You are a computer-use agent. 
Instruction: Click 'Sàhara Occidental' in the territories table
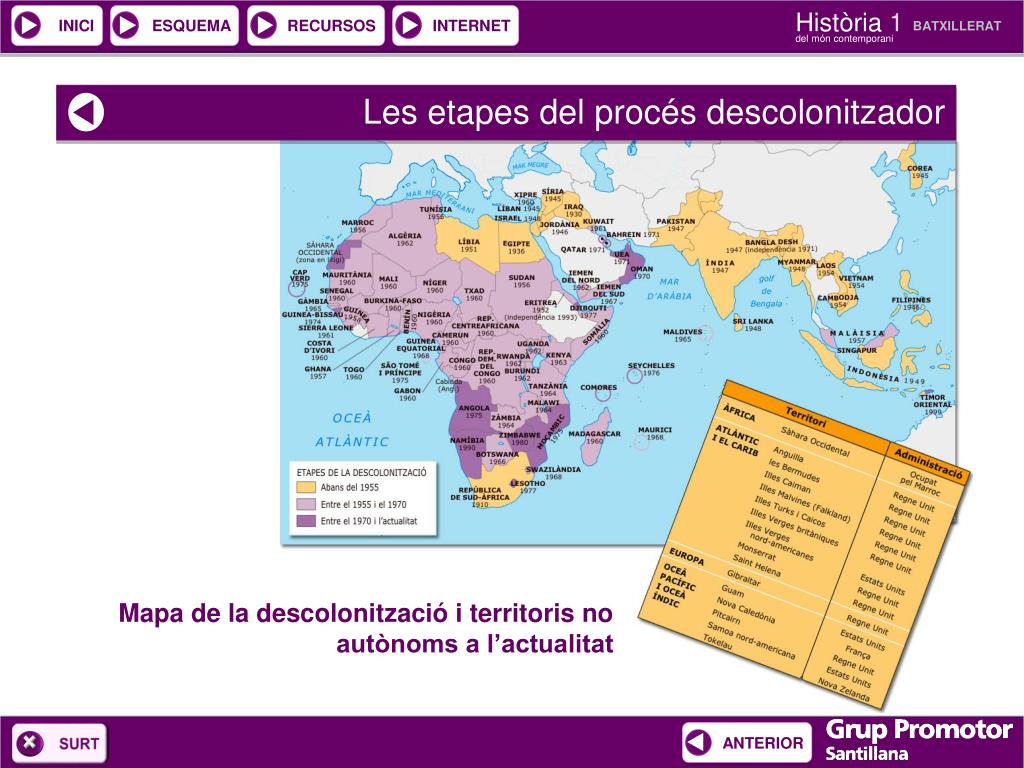coord(815,441)
